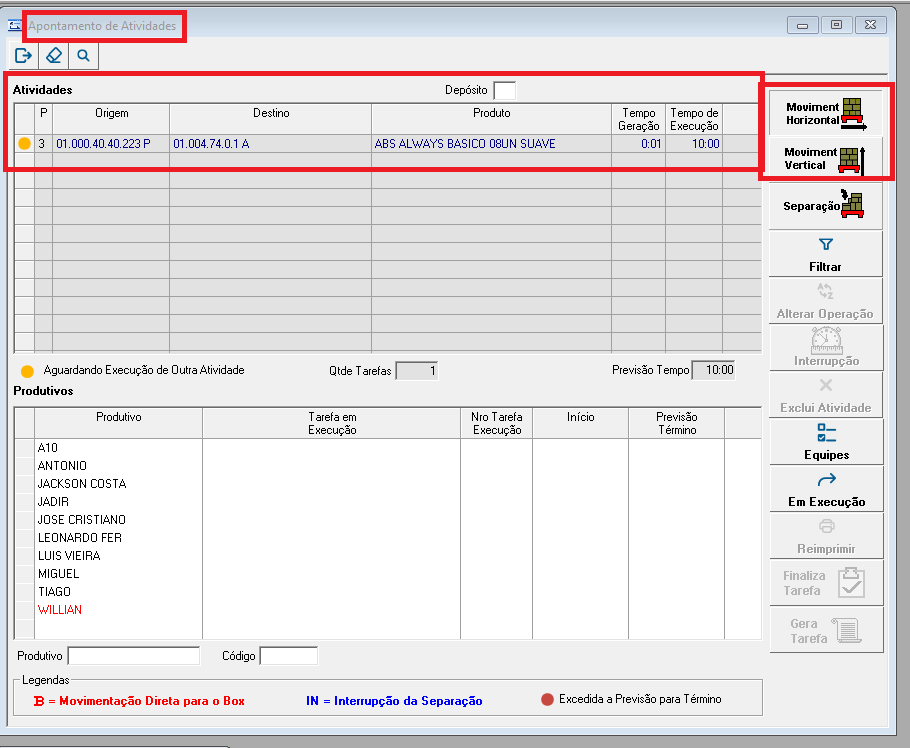The height and width of the screenshot is (748, 910).
Task: Select Moviment Horizontal button
Action: (825, 113)
